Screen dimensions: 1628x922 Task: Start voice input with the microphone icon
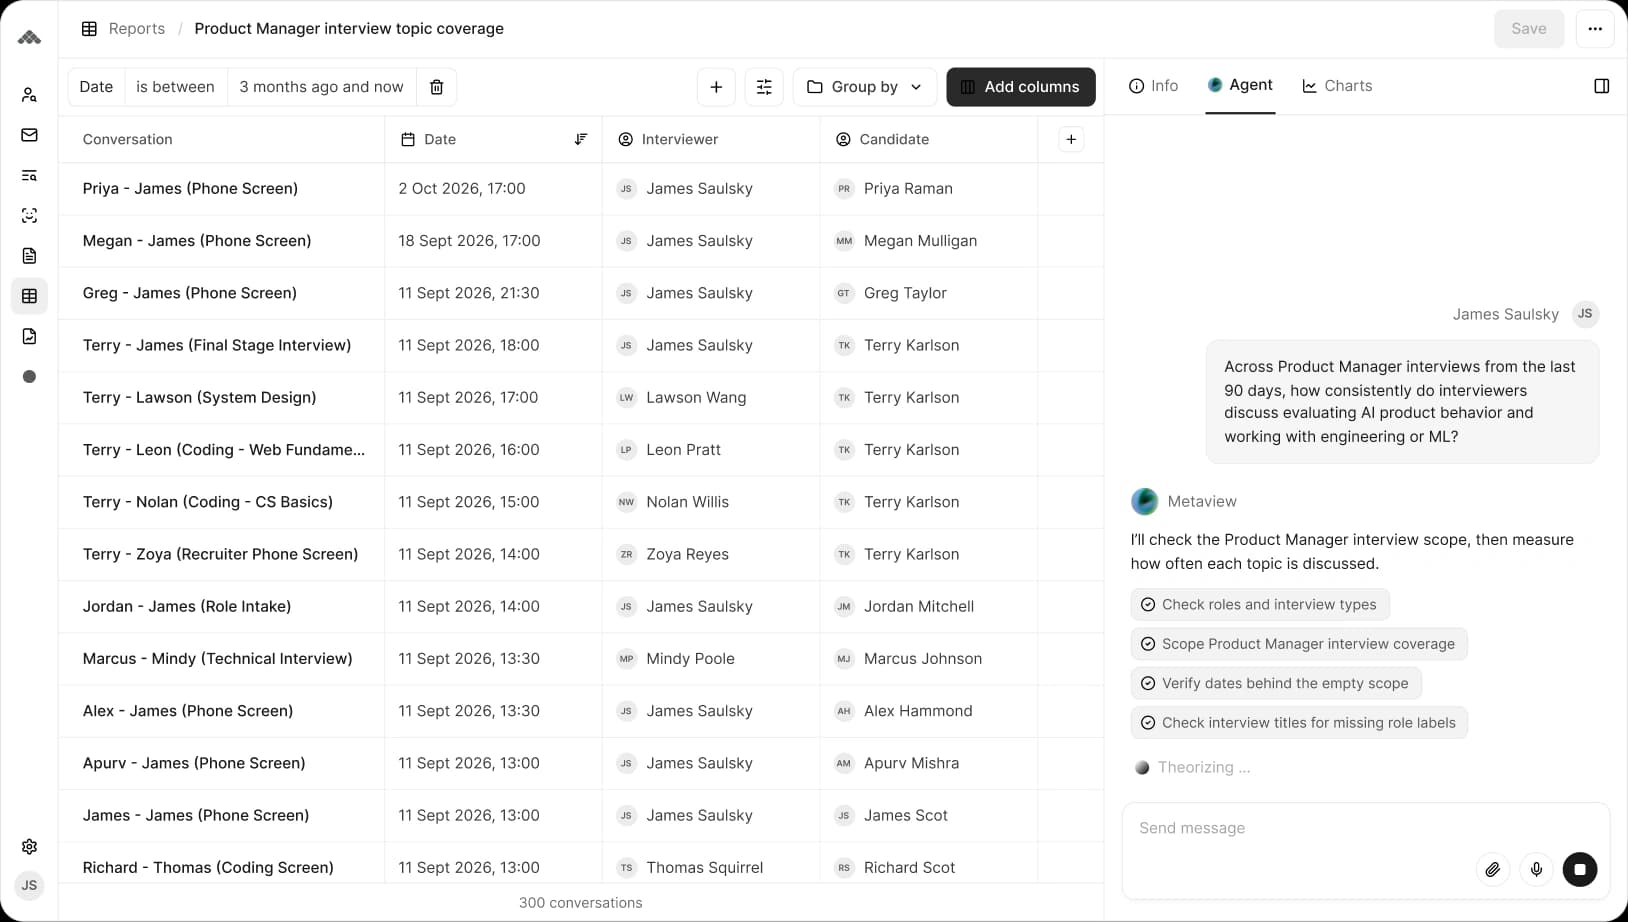1536,869
